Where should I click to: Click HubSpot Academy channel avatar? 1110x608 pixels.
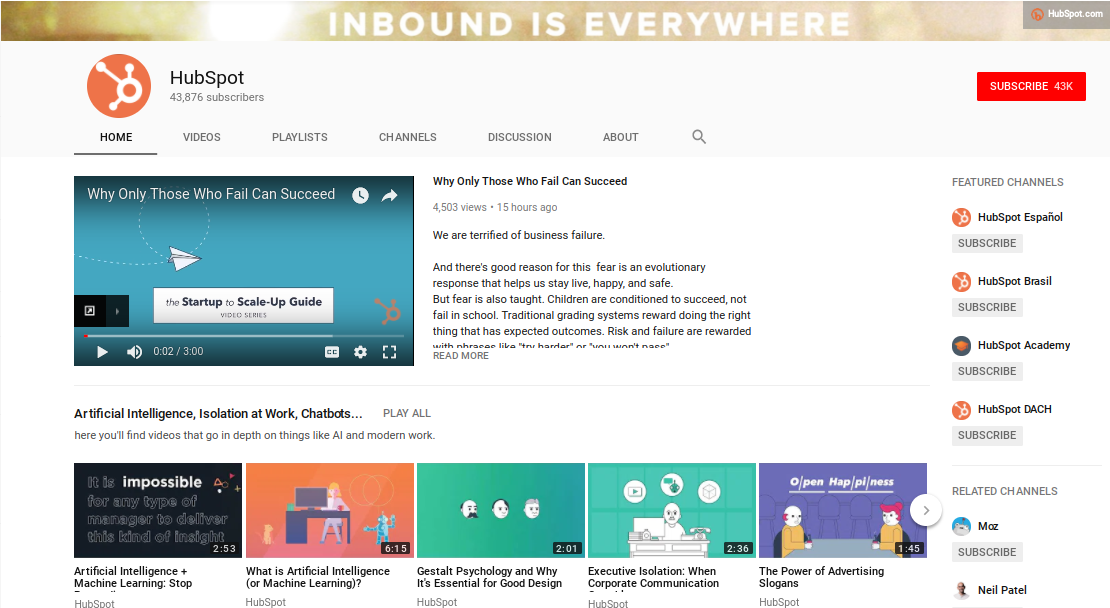(961, 345)
